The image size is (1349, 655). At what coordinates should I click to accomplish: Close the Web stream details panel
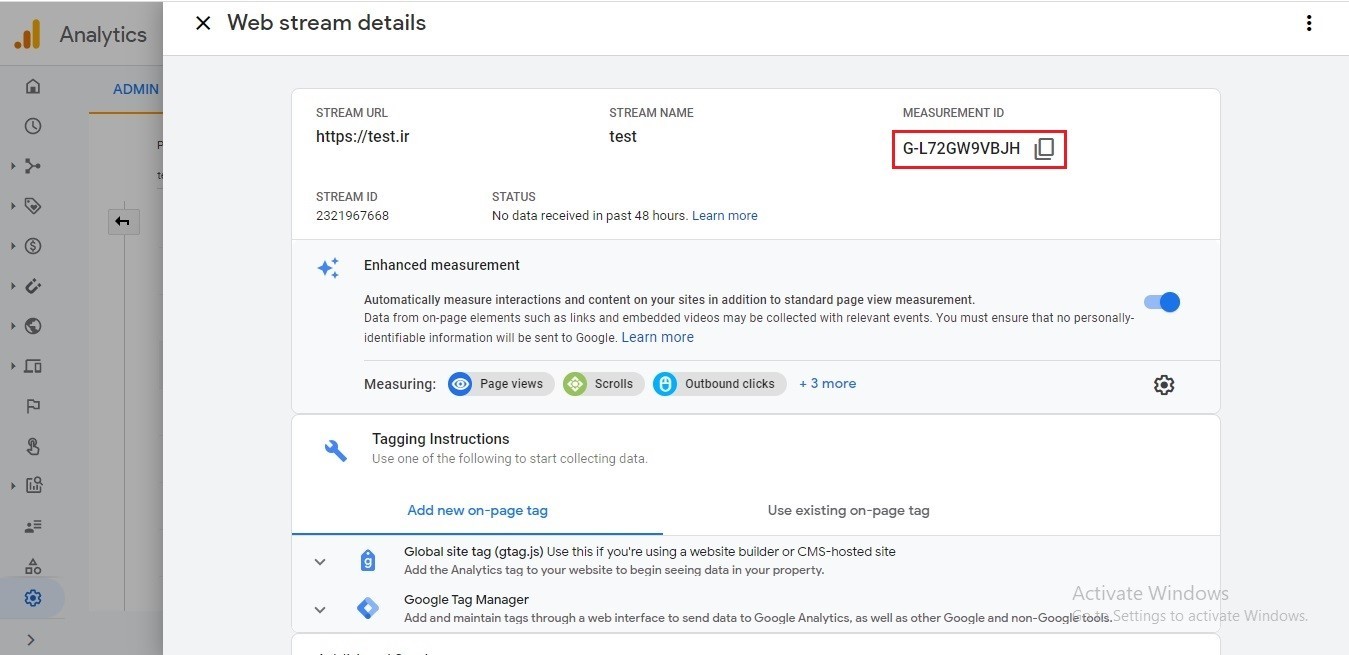[203, 23]
